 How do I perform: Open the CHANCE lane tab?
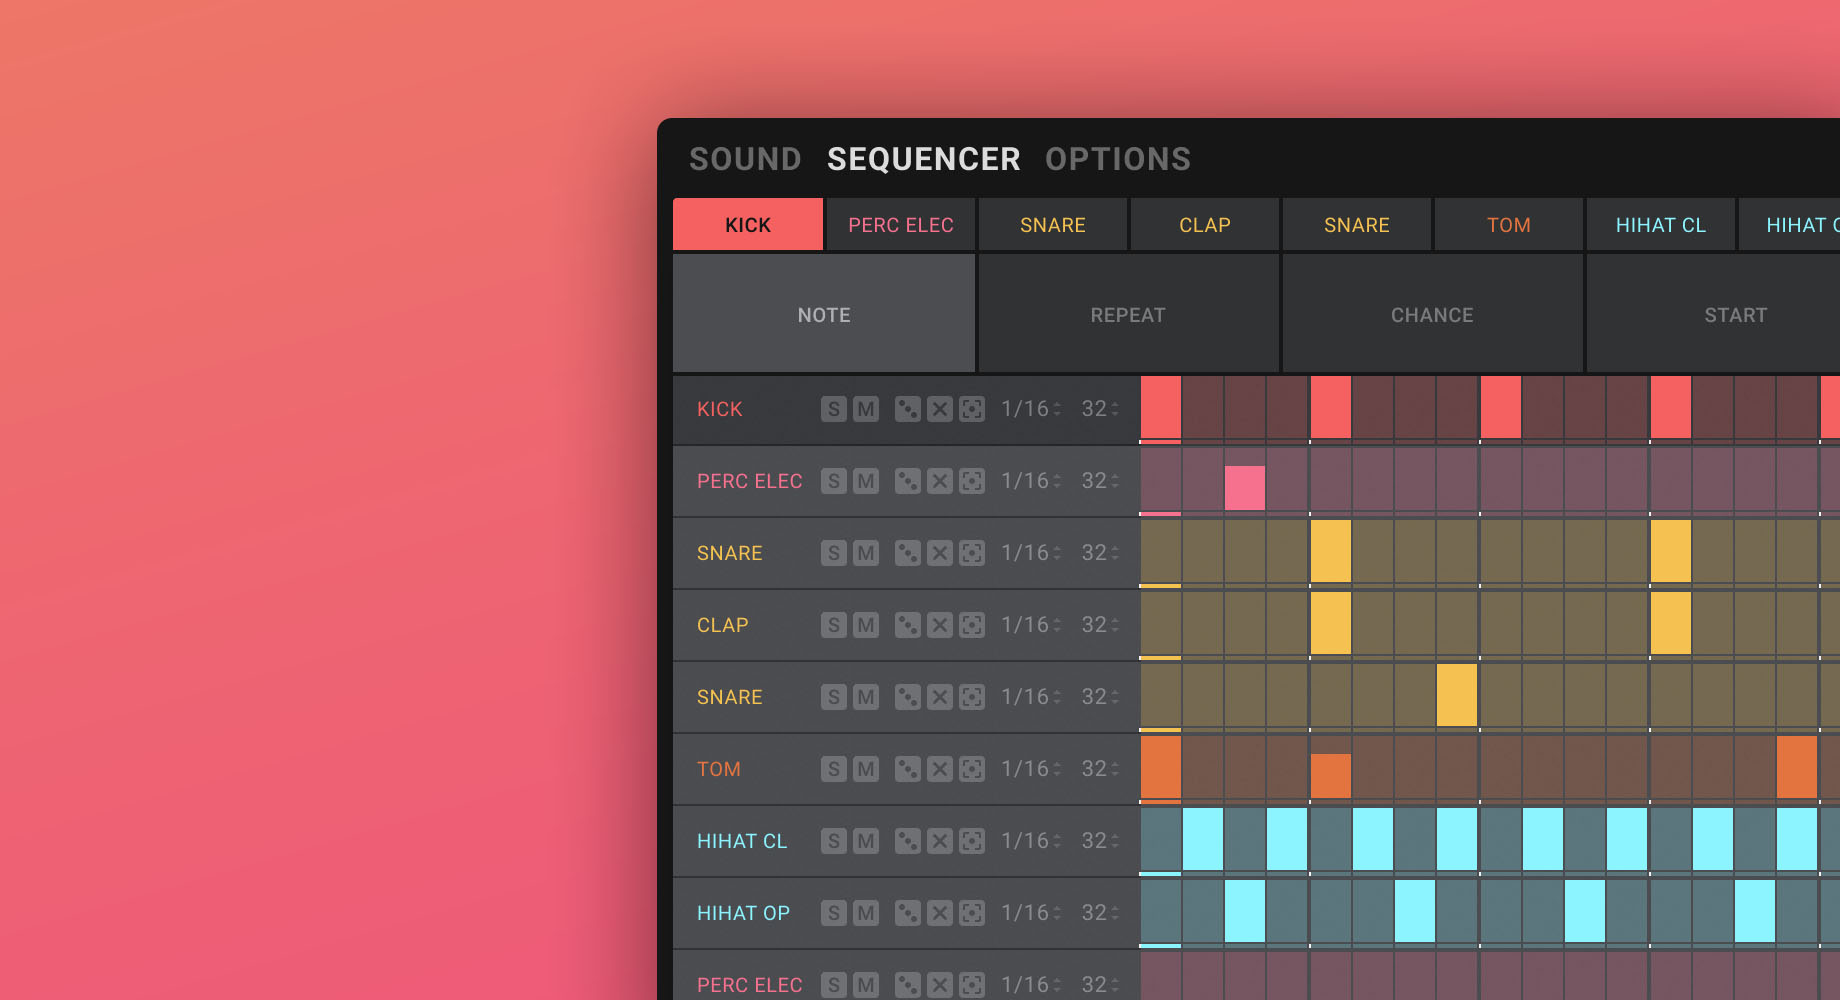[x=1432, y=314]
